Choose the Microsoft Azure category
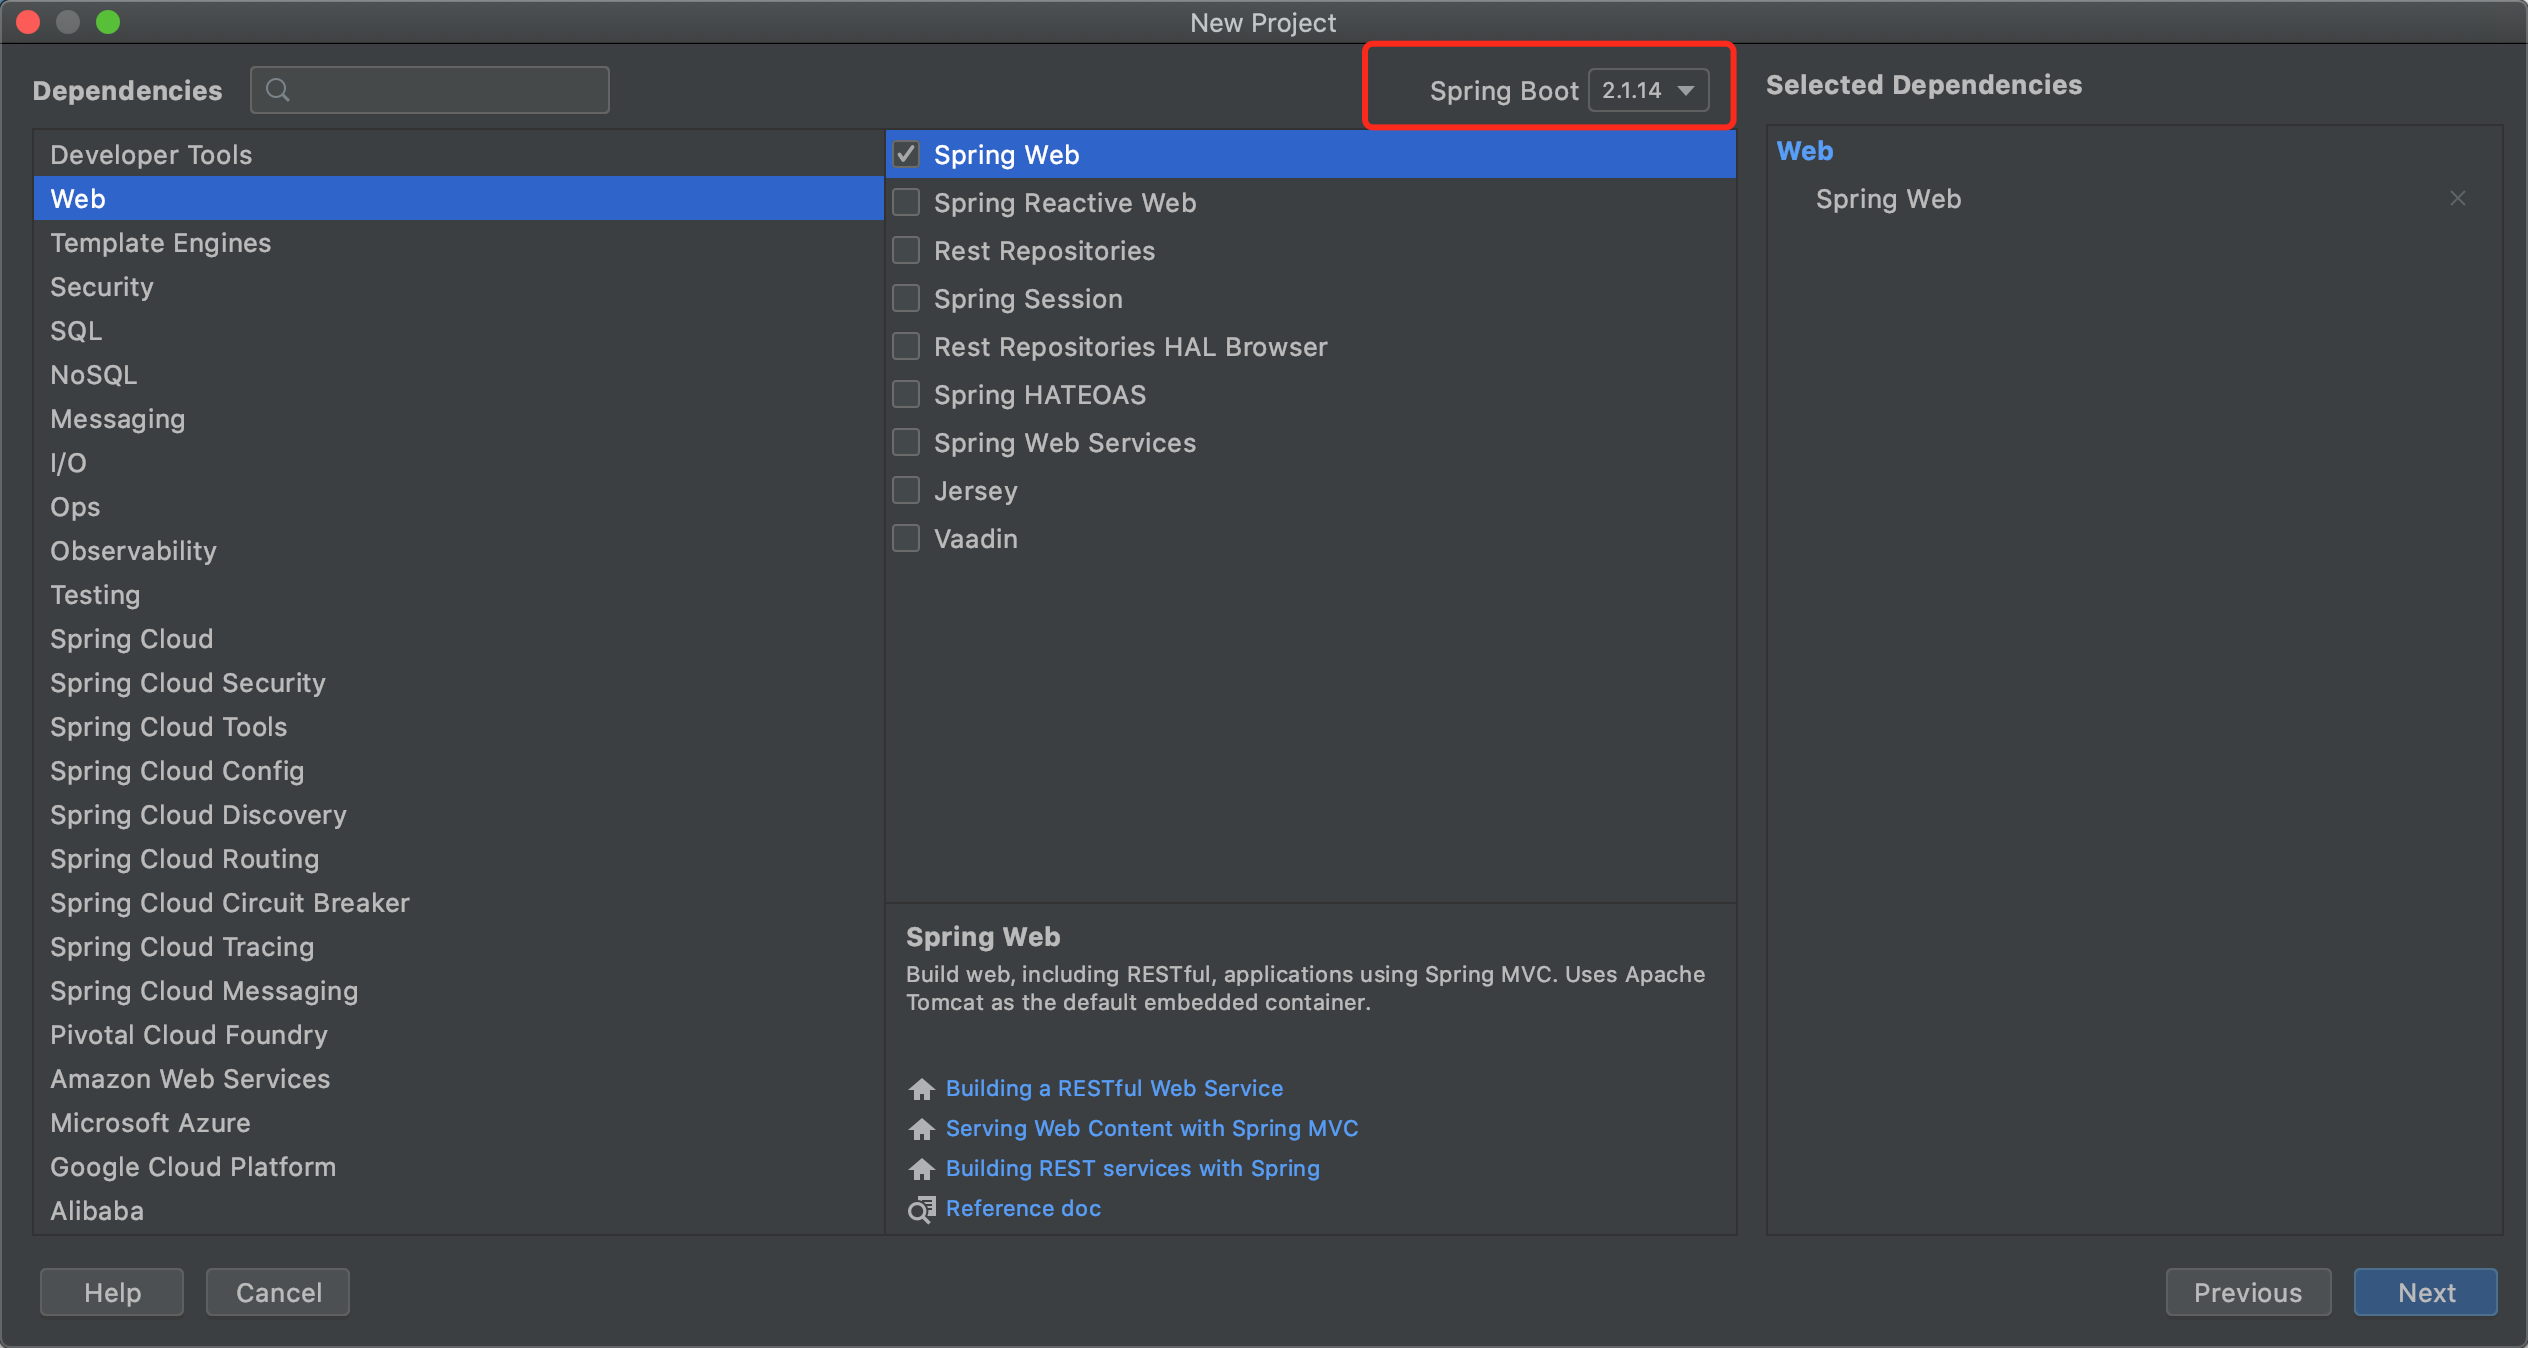The width and height of the screenshot is (2528, 1348). tap(459, 1123)
